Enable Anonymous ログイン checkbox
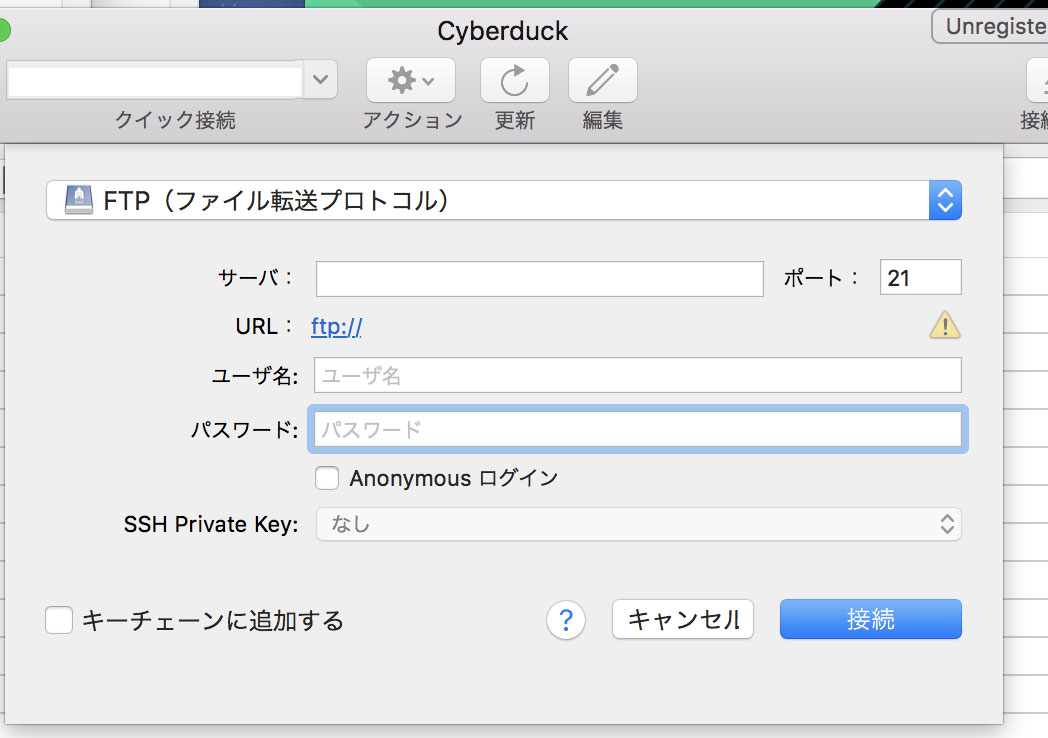This screenshot has height=738, width=1048. click(327, 478)
